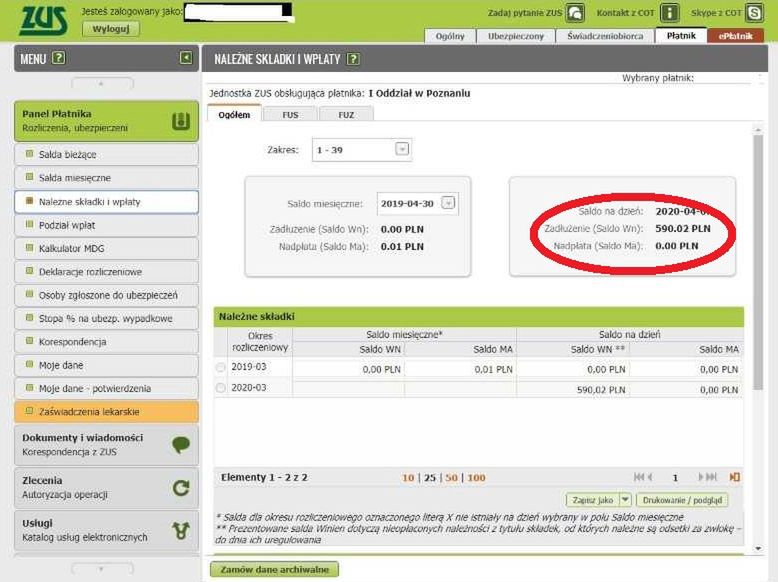Open Moje dane - potwierdzenia menu item
The image size is (778, 582).
[106, 388]
